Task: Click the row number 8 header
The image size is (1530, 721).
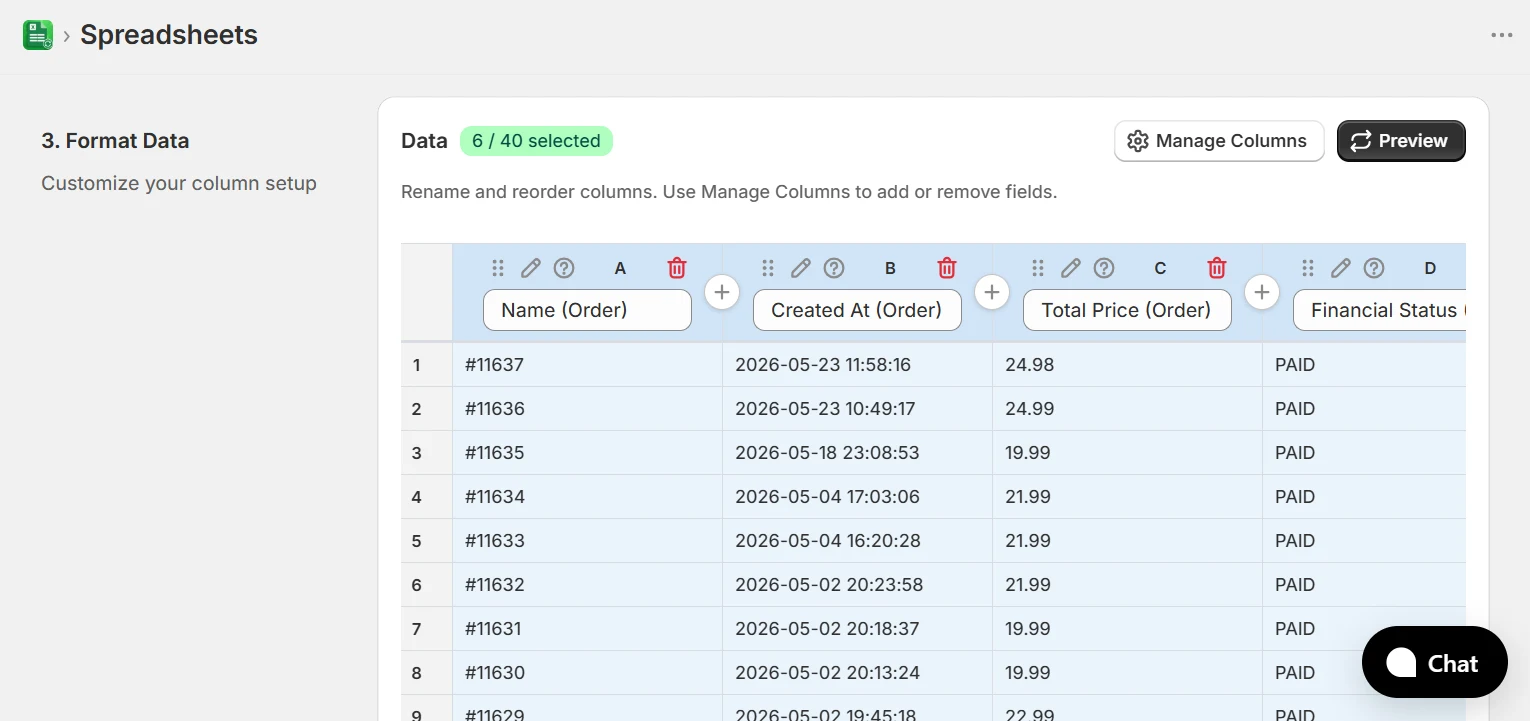Action: click(x=427, y=673)
